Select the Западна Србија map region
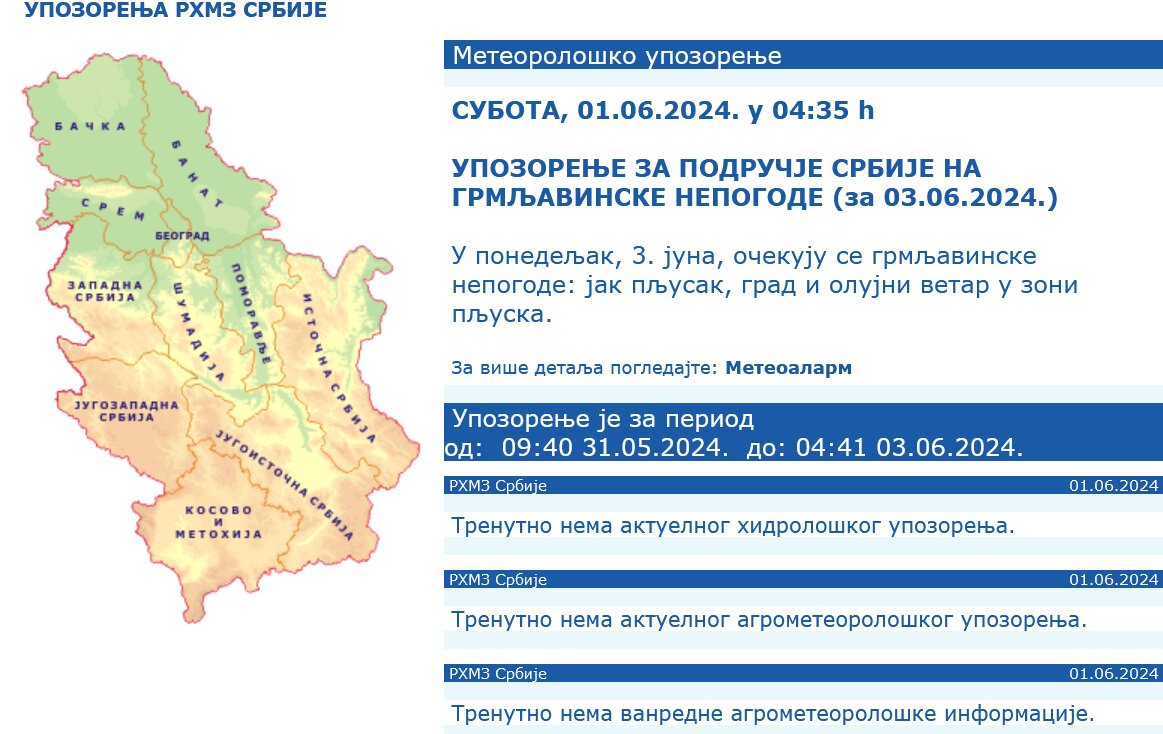This screenshot has height=734, width=1163. click(x=100, y=292)
